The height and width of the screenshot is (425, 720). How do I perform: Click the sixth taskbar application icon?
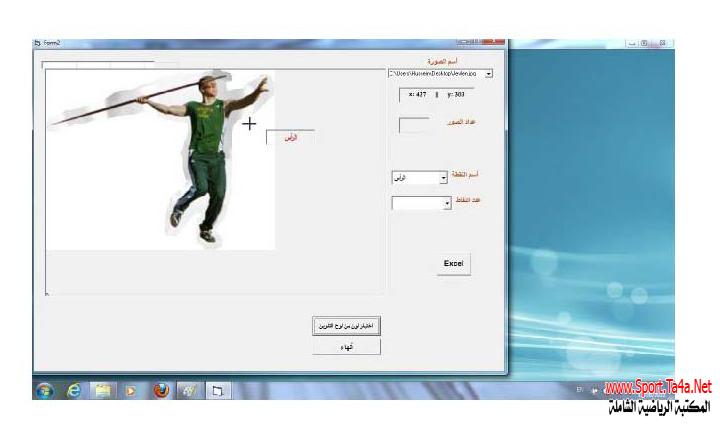click(189, 391)
